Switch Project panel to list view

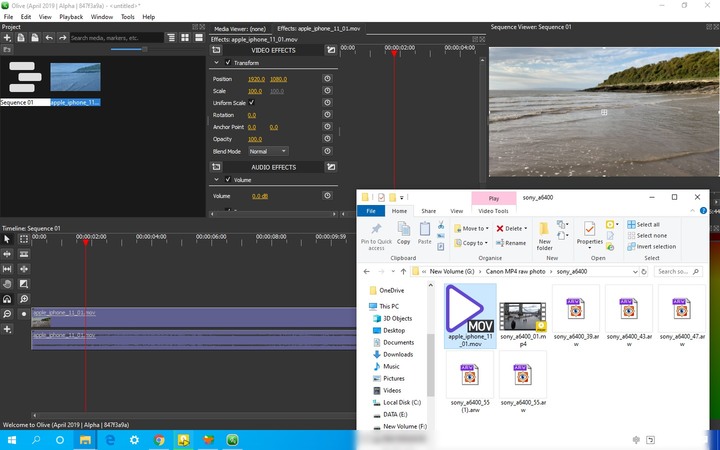[x=199, y=38]
